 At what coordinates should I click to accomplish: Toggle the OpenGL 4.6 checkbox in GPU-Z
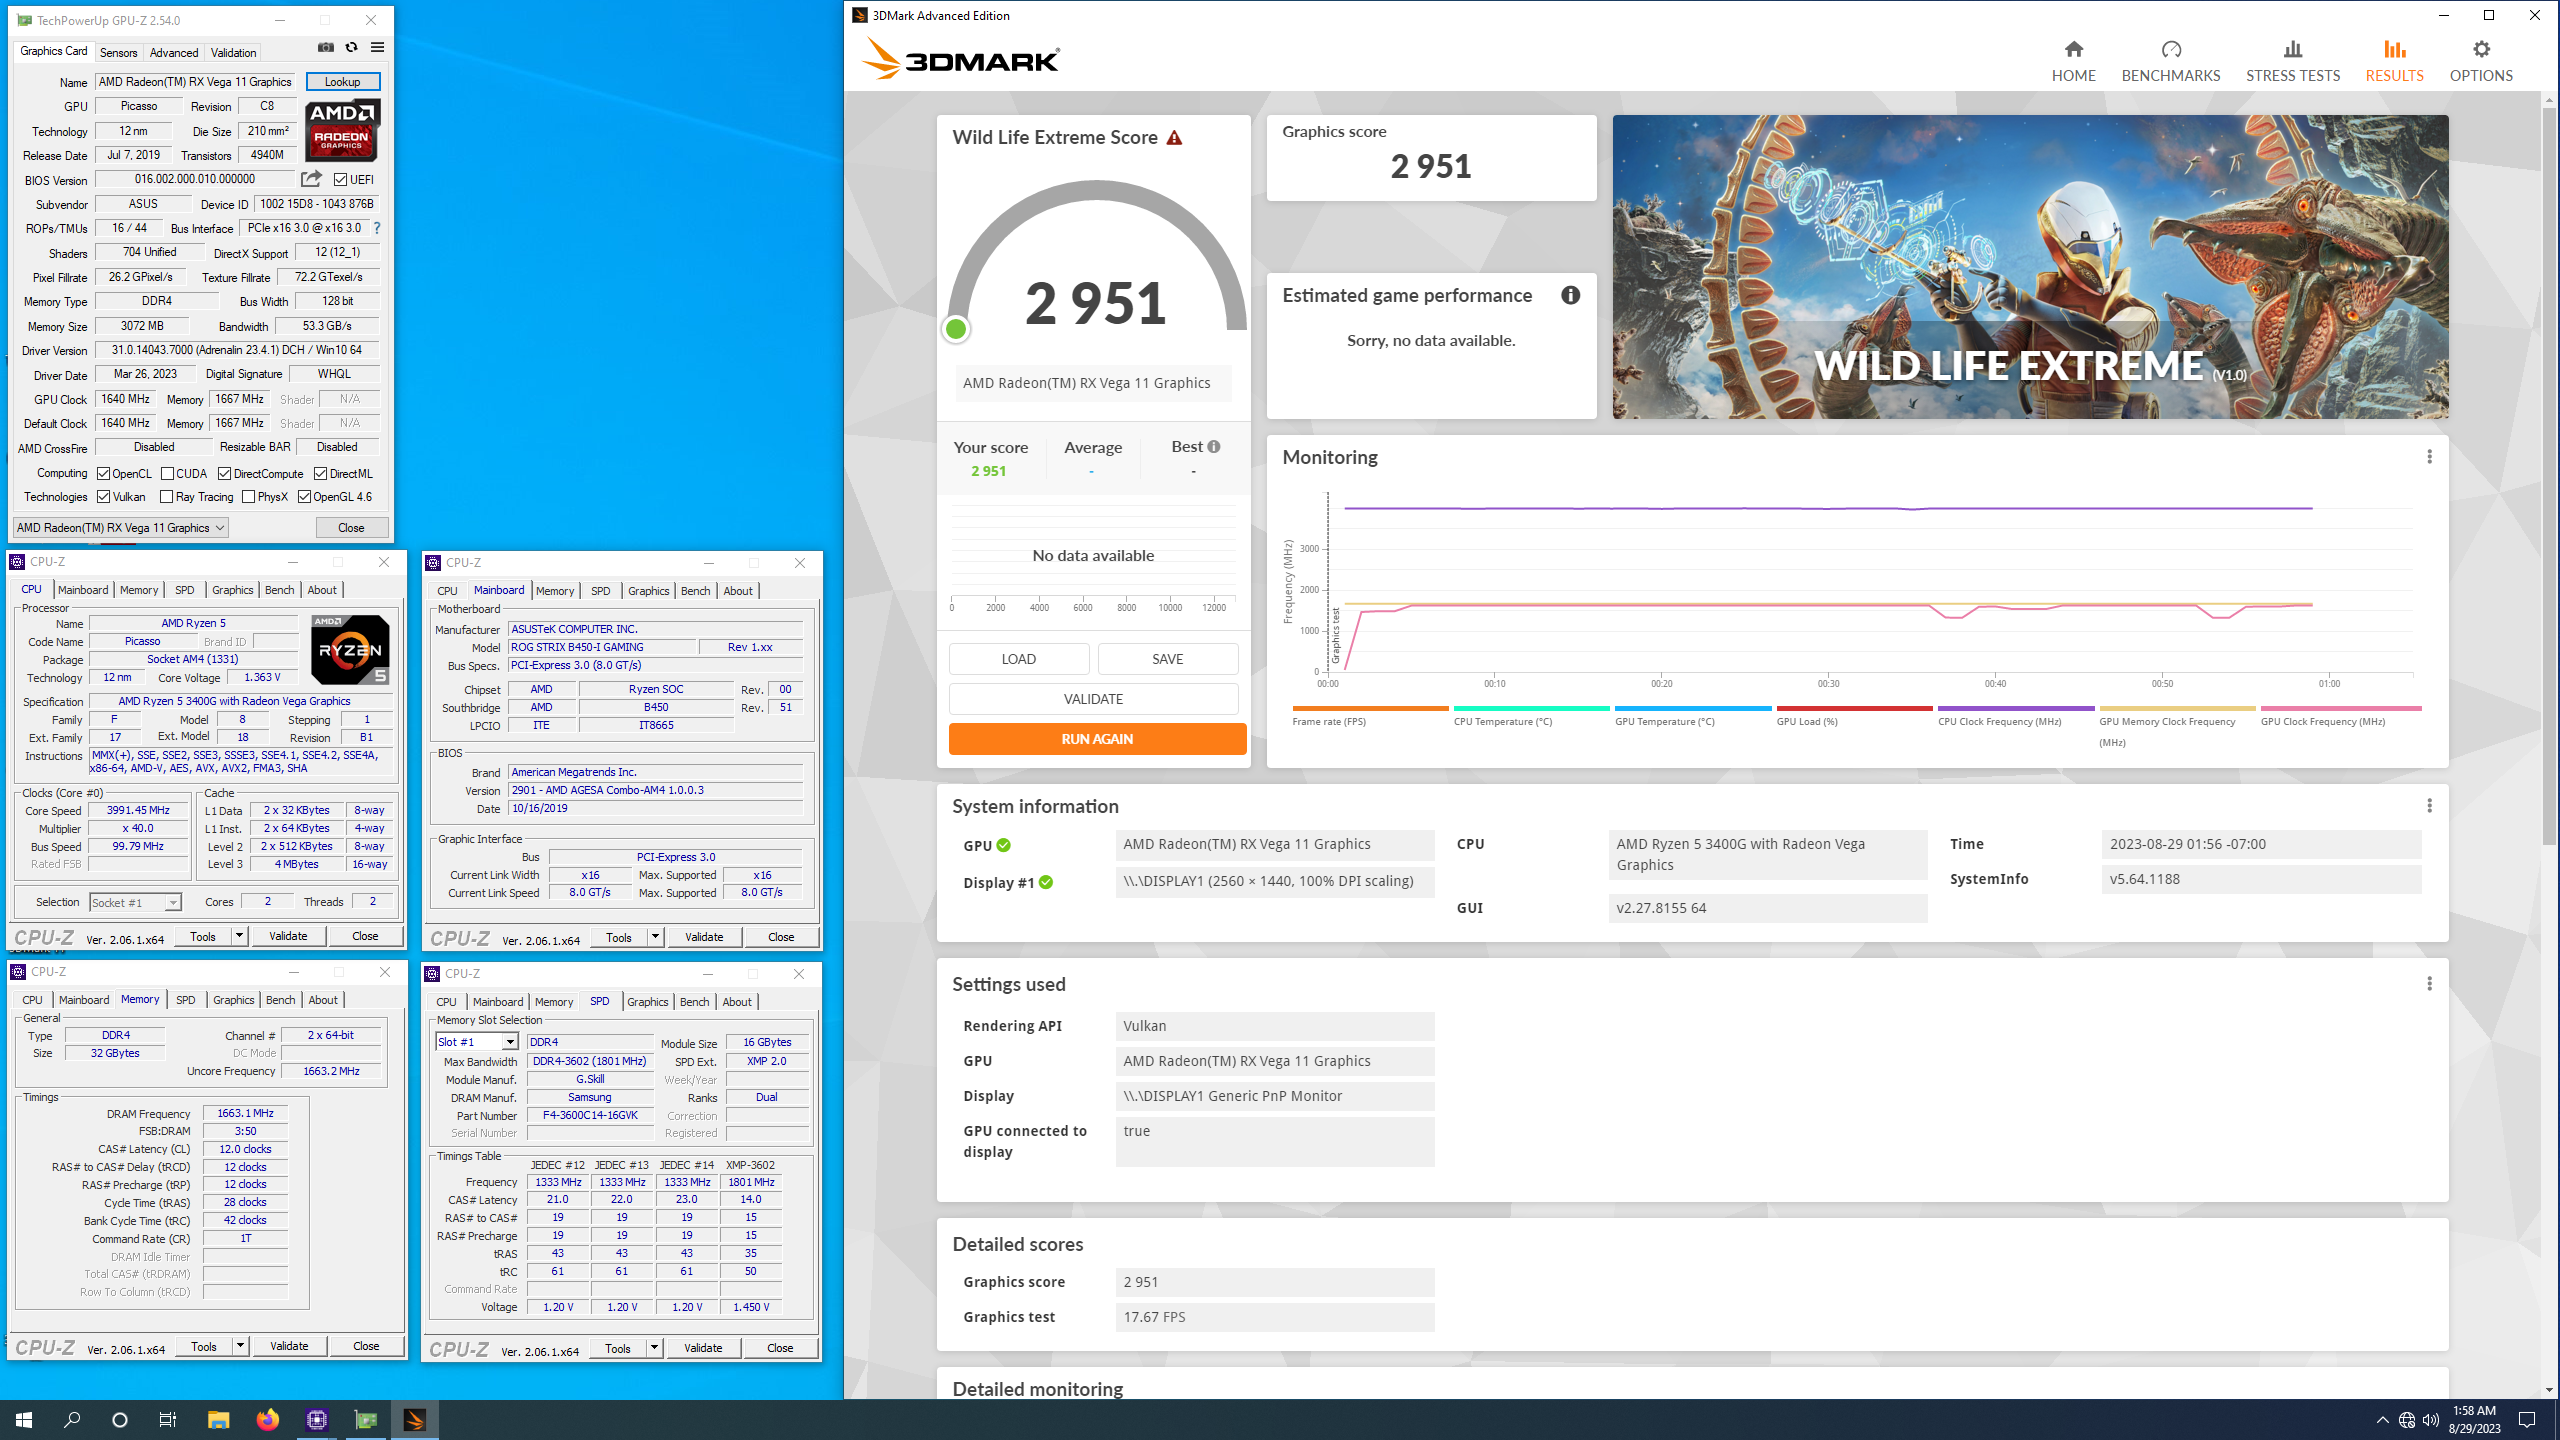pyautogui.click(x=304, y=497)
